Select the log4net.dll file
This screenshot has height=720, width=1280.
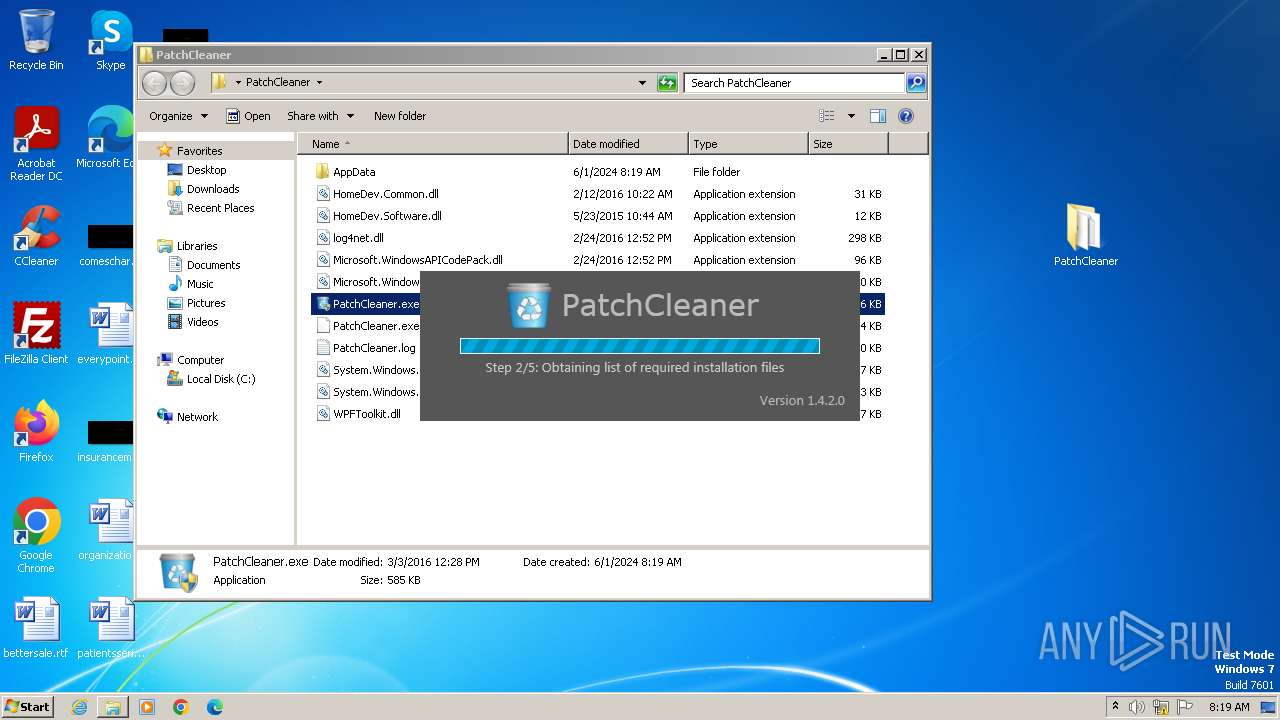click(x=598, y=238)
